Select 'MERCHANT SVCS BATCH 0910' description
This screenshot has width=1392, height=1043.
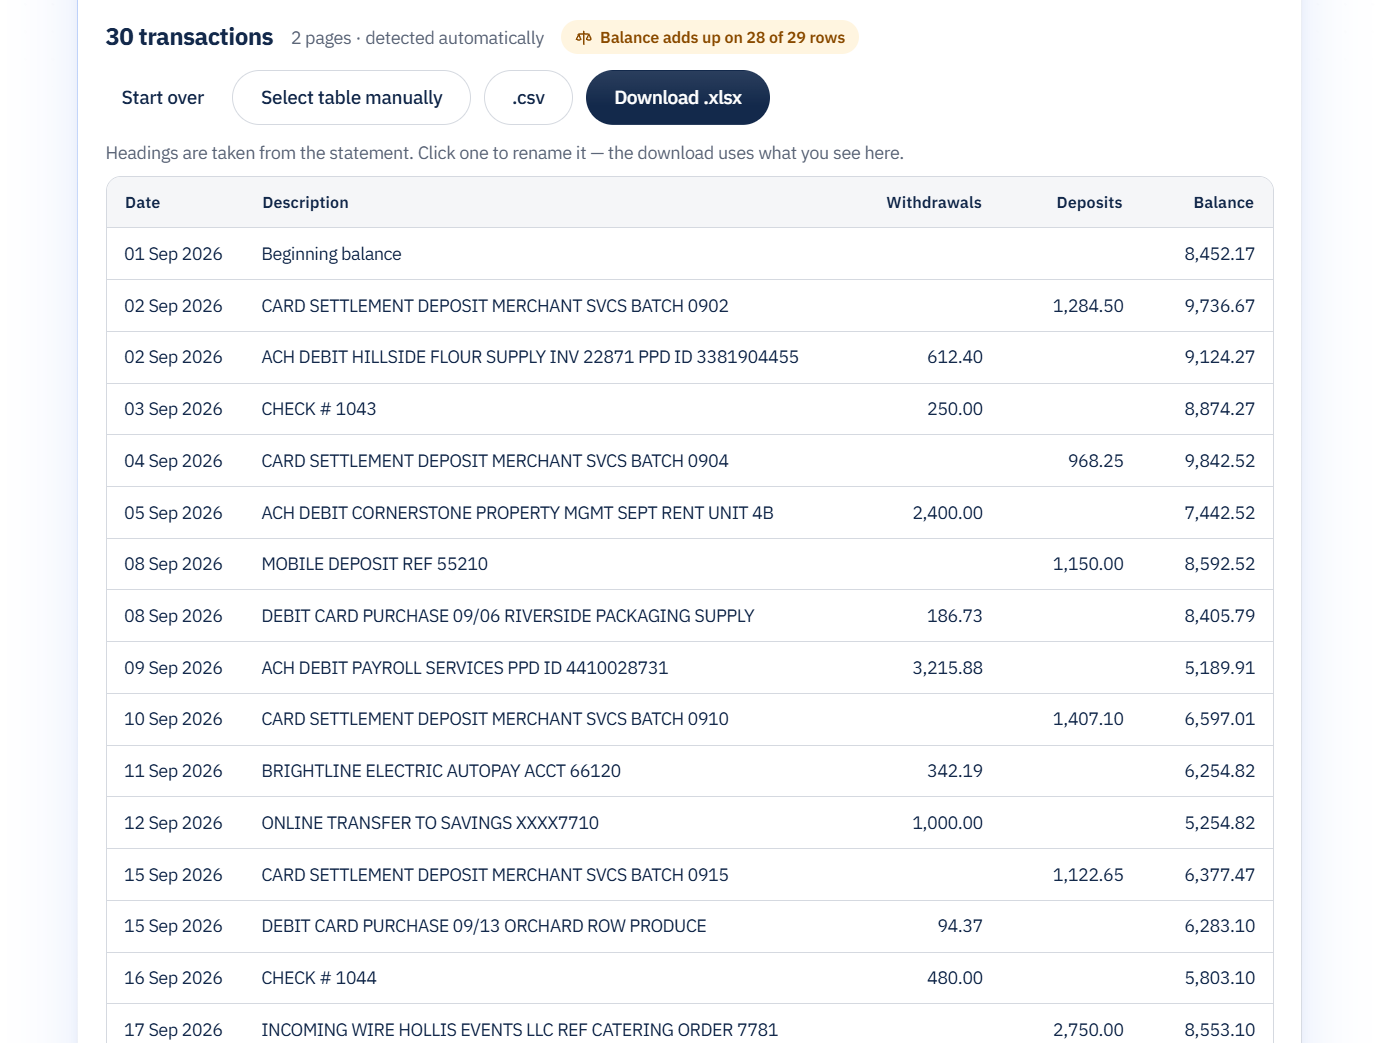495,719
